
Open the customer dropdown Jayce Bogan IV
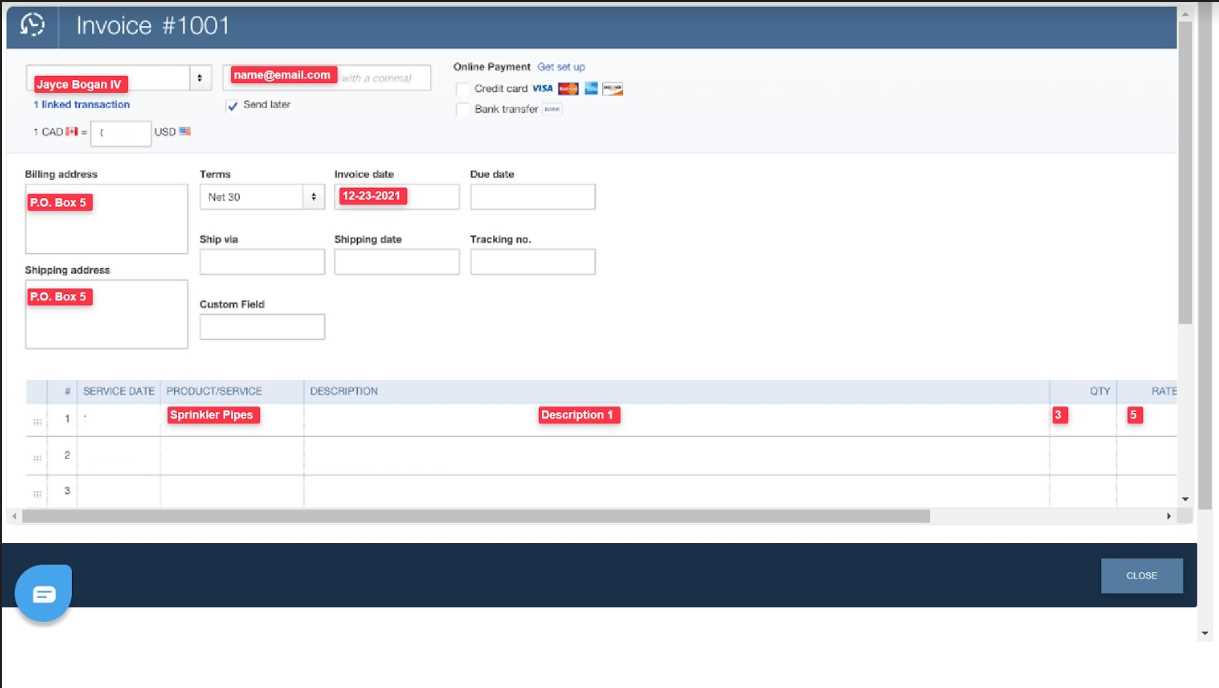tap(117, 78)
